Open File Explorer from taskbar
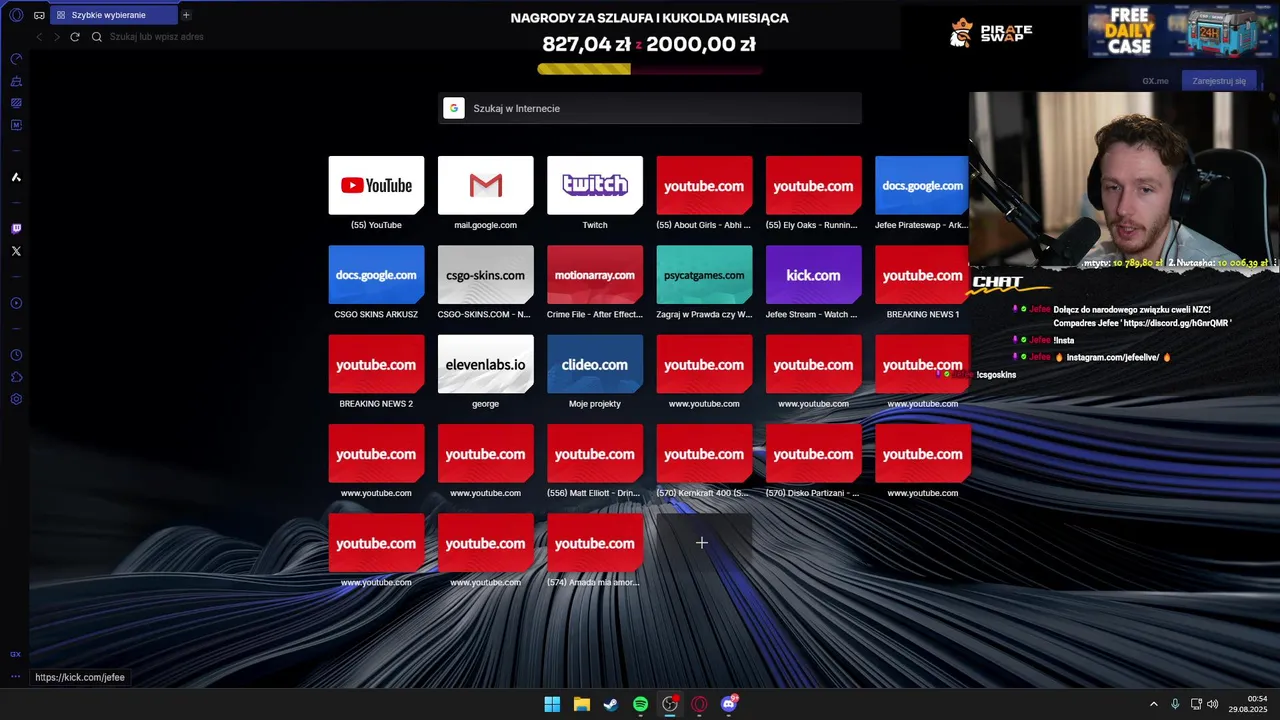This screenshot has width=1280, height=720. [x=581, y=704]
